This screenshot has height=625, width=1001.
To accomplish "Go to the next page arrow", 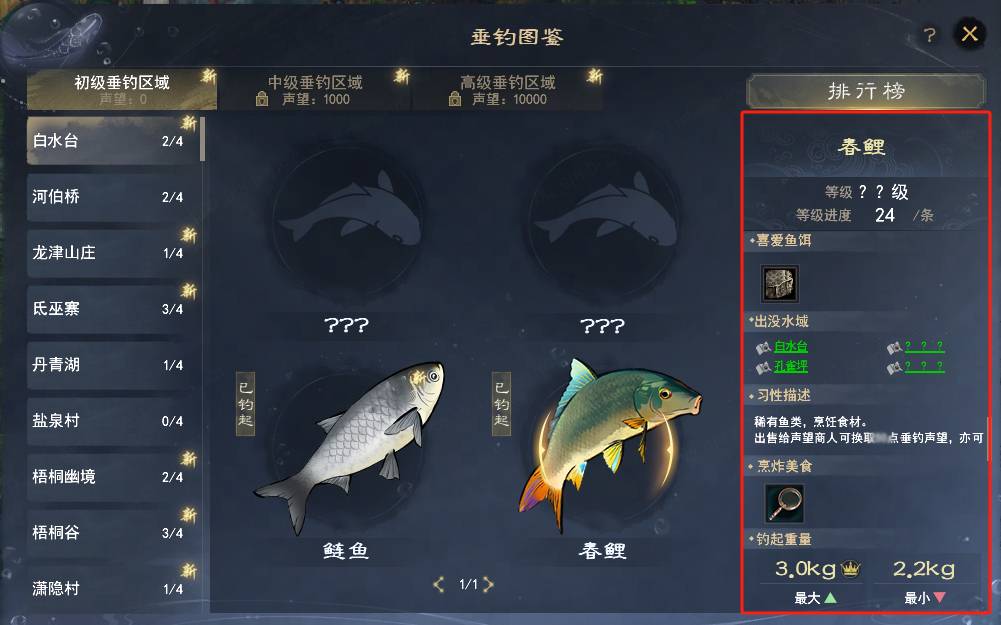I will 488,584.
